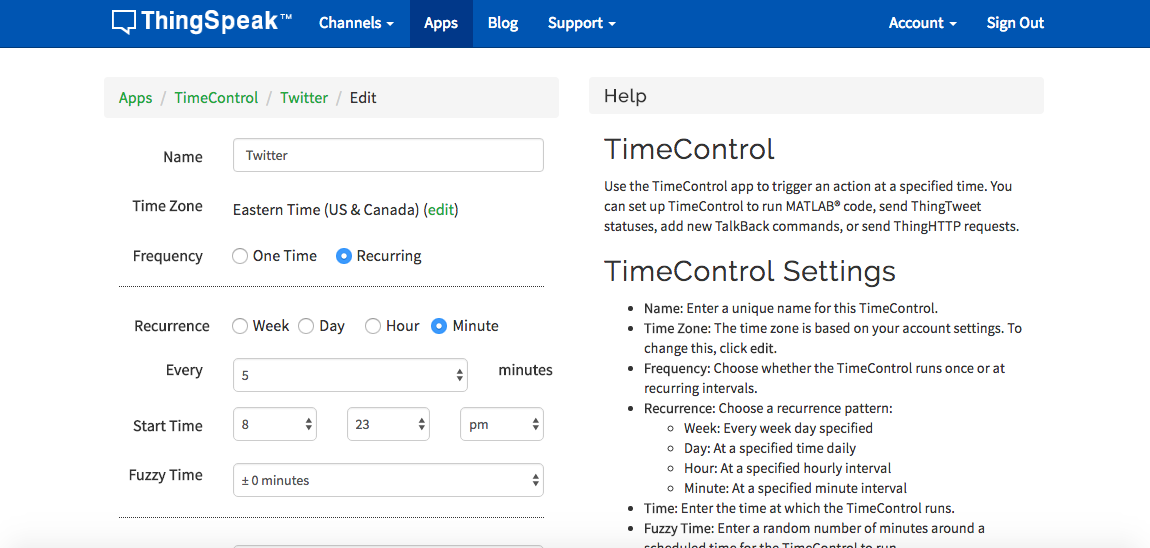Open the Start Time am/pm dropdown
Screen dimensions: 1150x548
click(x=502, y=424)
